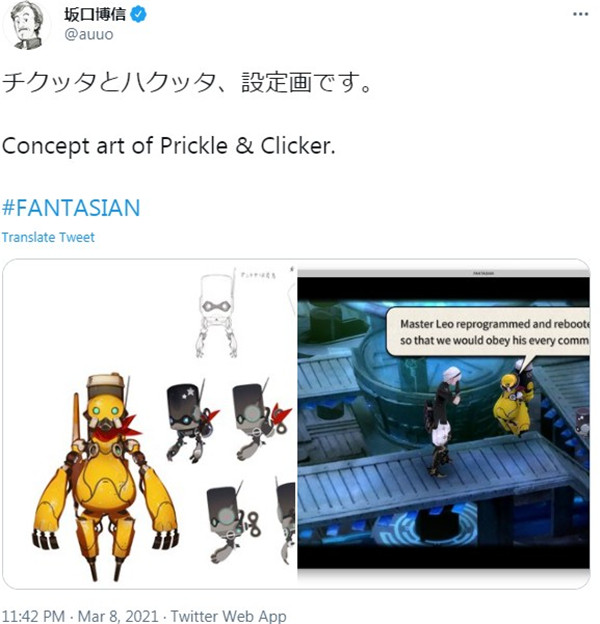The image size is (600, 624).
Task: Click the black robot with star markings
Action: (190, 422)
